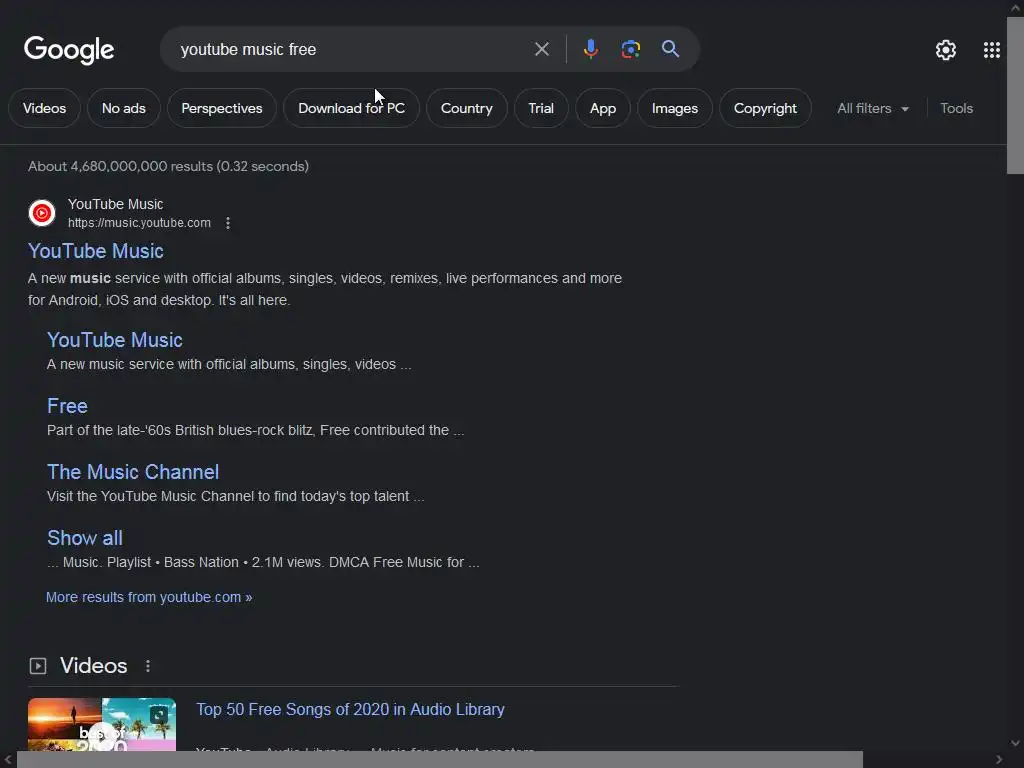Open the Free sitelink
The height and width of the screenshot is (768, 1024).
[67, 406]
